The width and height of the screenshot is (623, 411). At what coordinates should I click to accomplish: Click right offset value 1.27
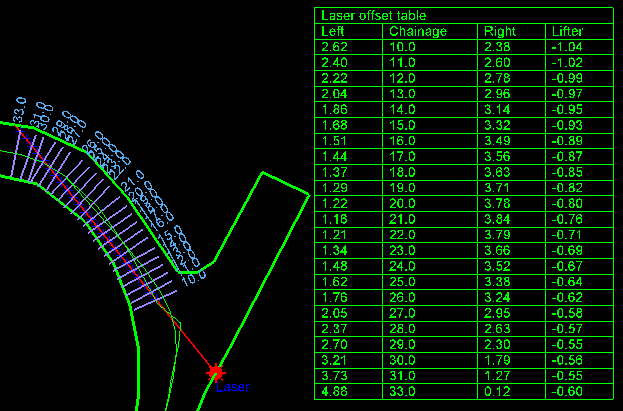point(497,376)
